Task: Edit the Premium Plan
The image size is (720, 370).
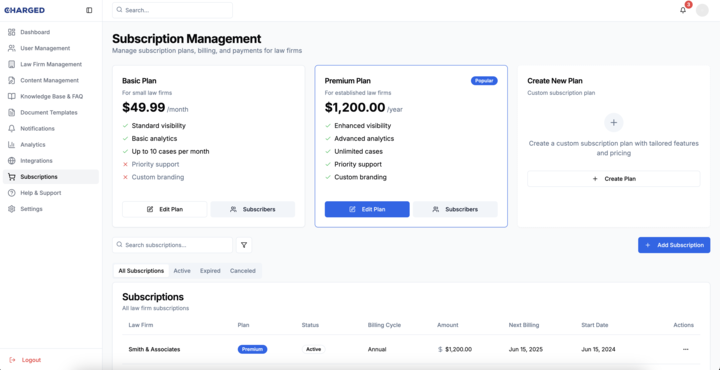Action: click(x=367, y=209)
